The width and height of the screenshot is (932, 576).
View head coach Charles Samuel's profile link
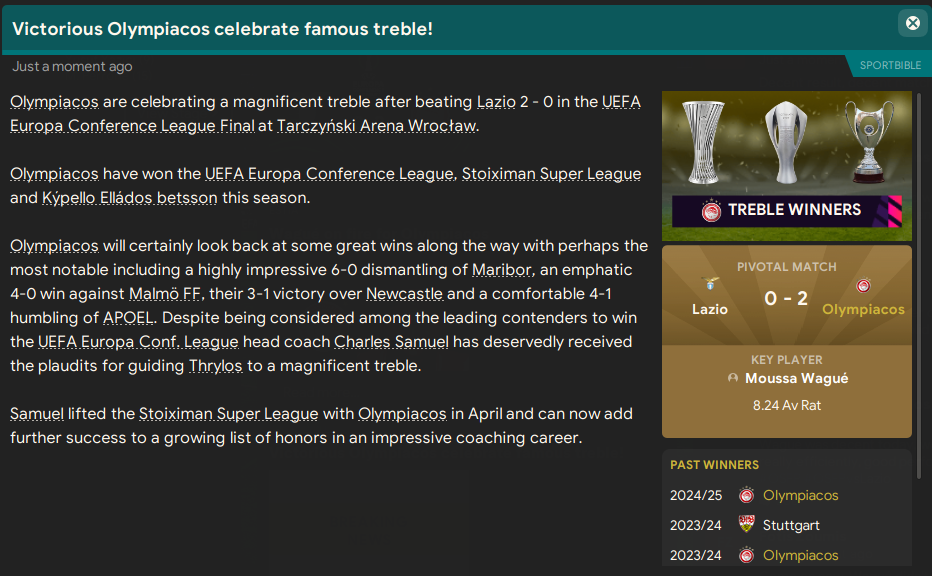point(392,341)
